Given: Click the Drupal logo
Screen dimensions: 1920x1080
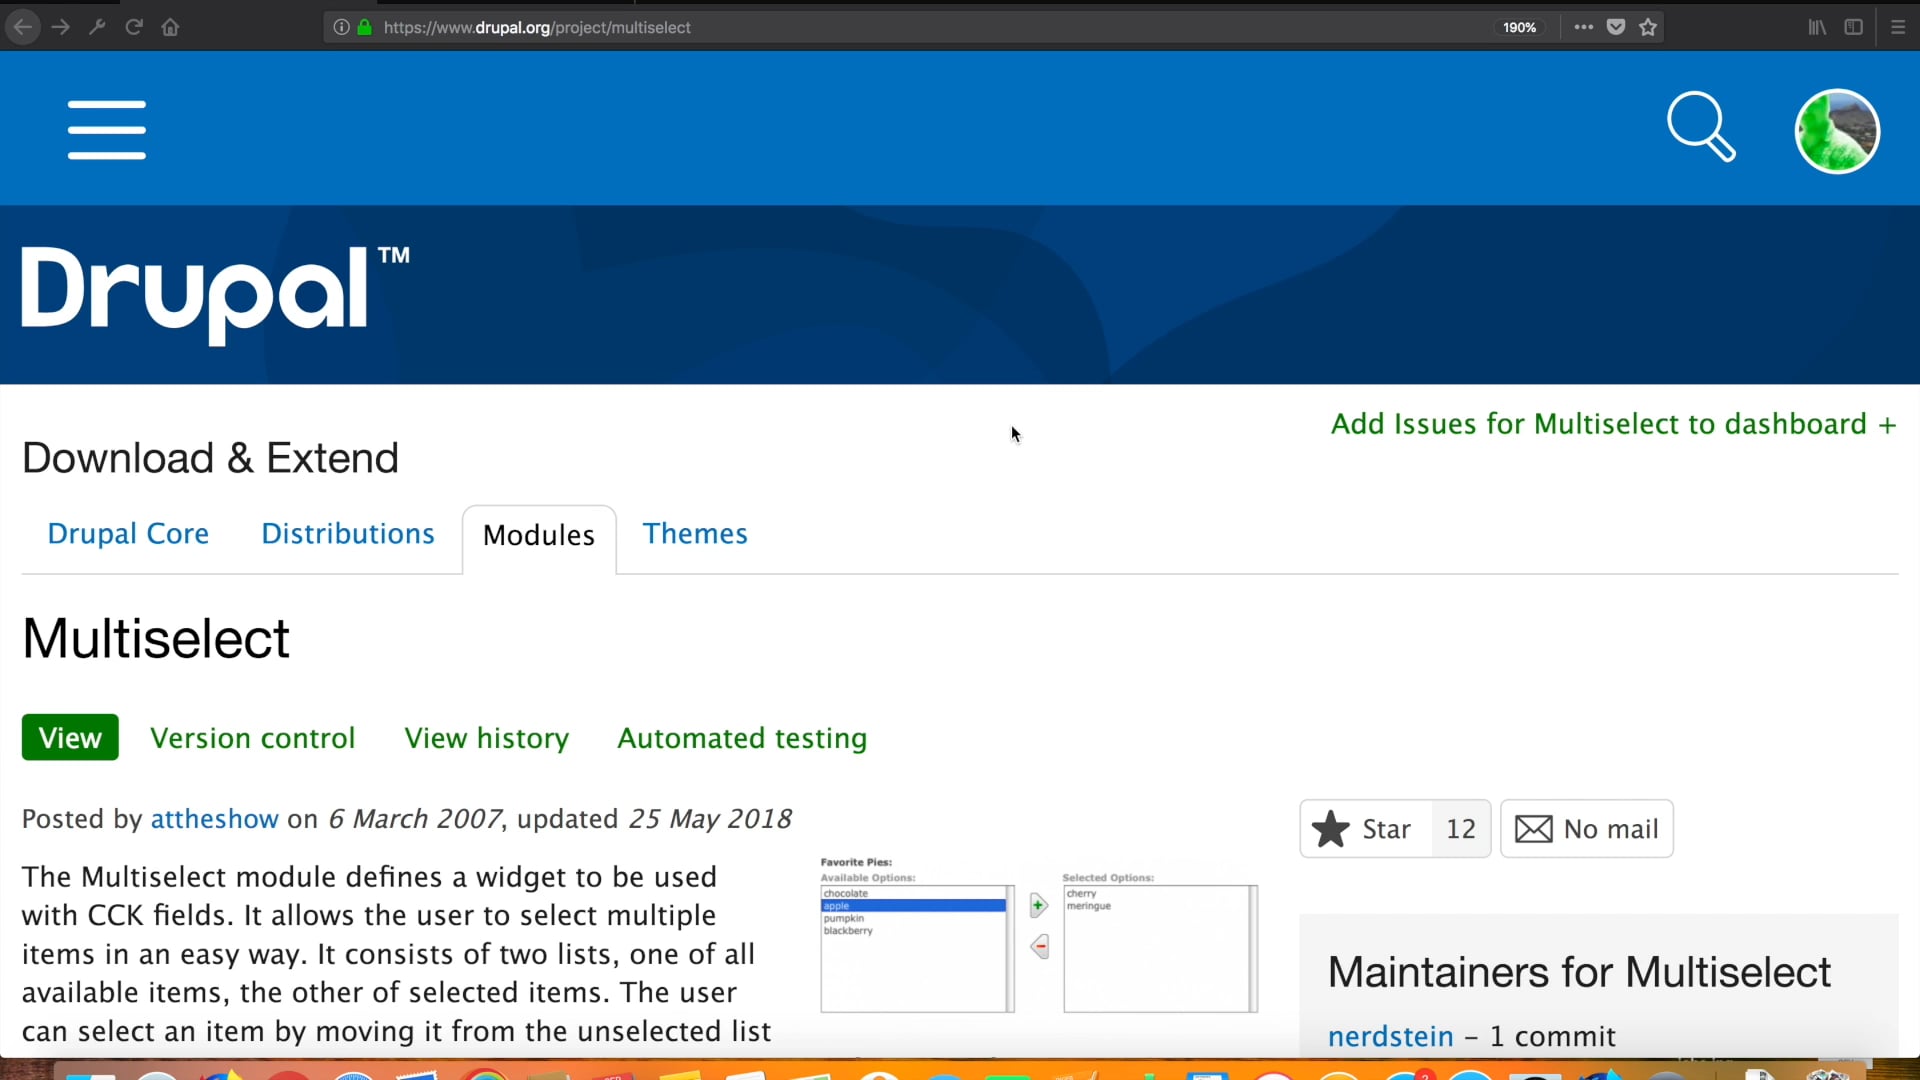Looking at the screenshot, I should (200, 293).
